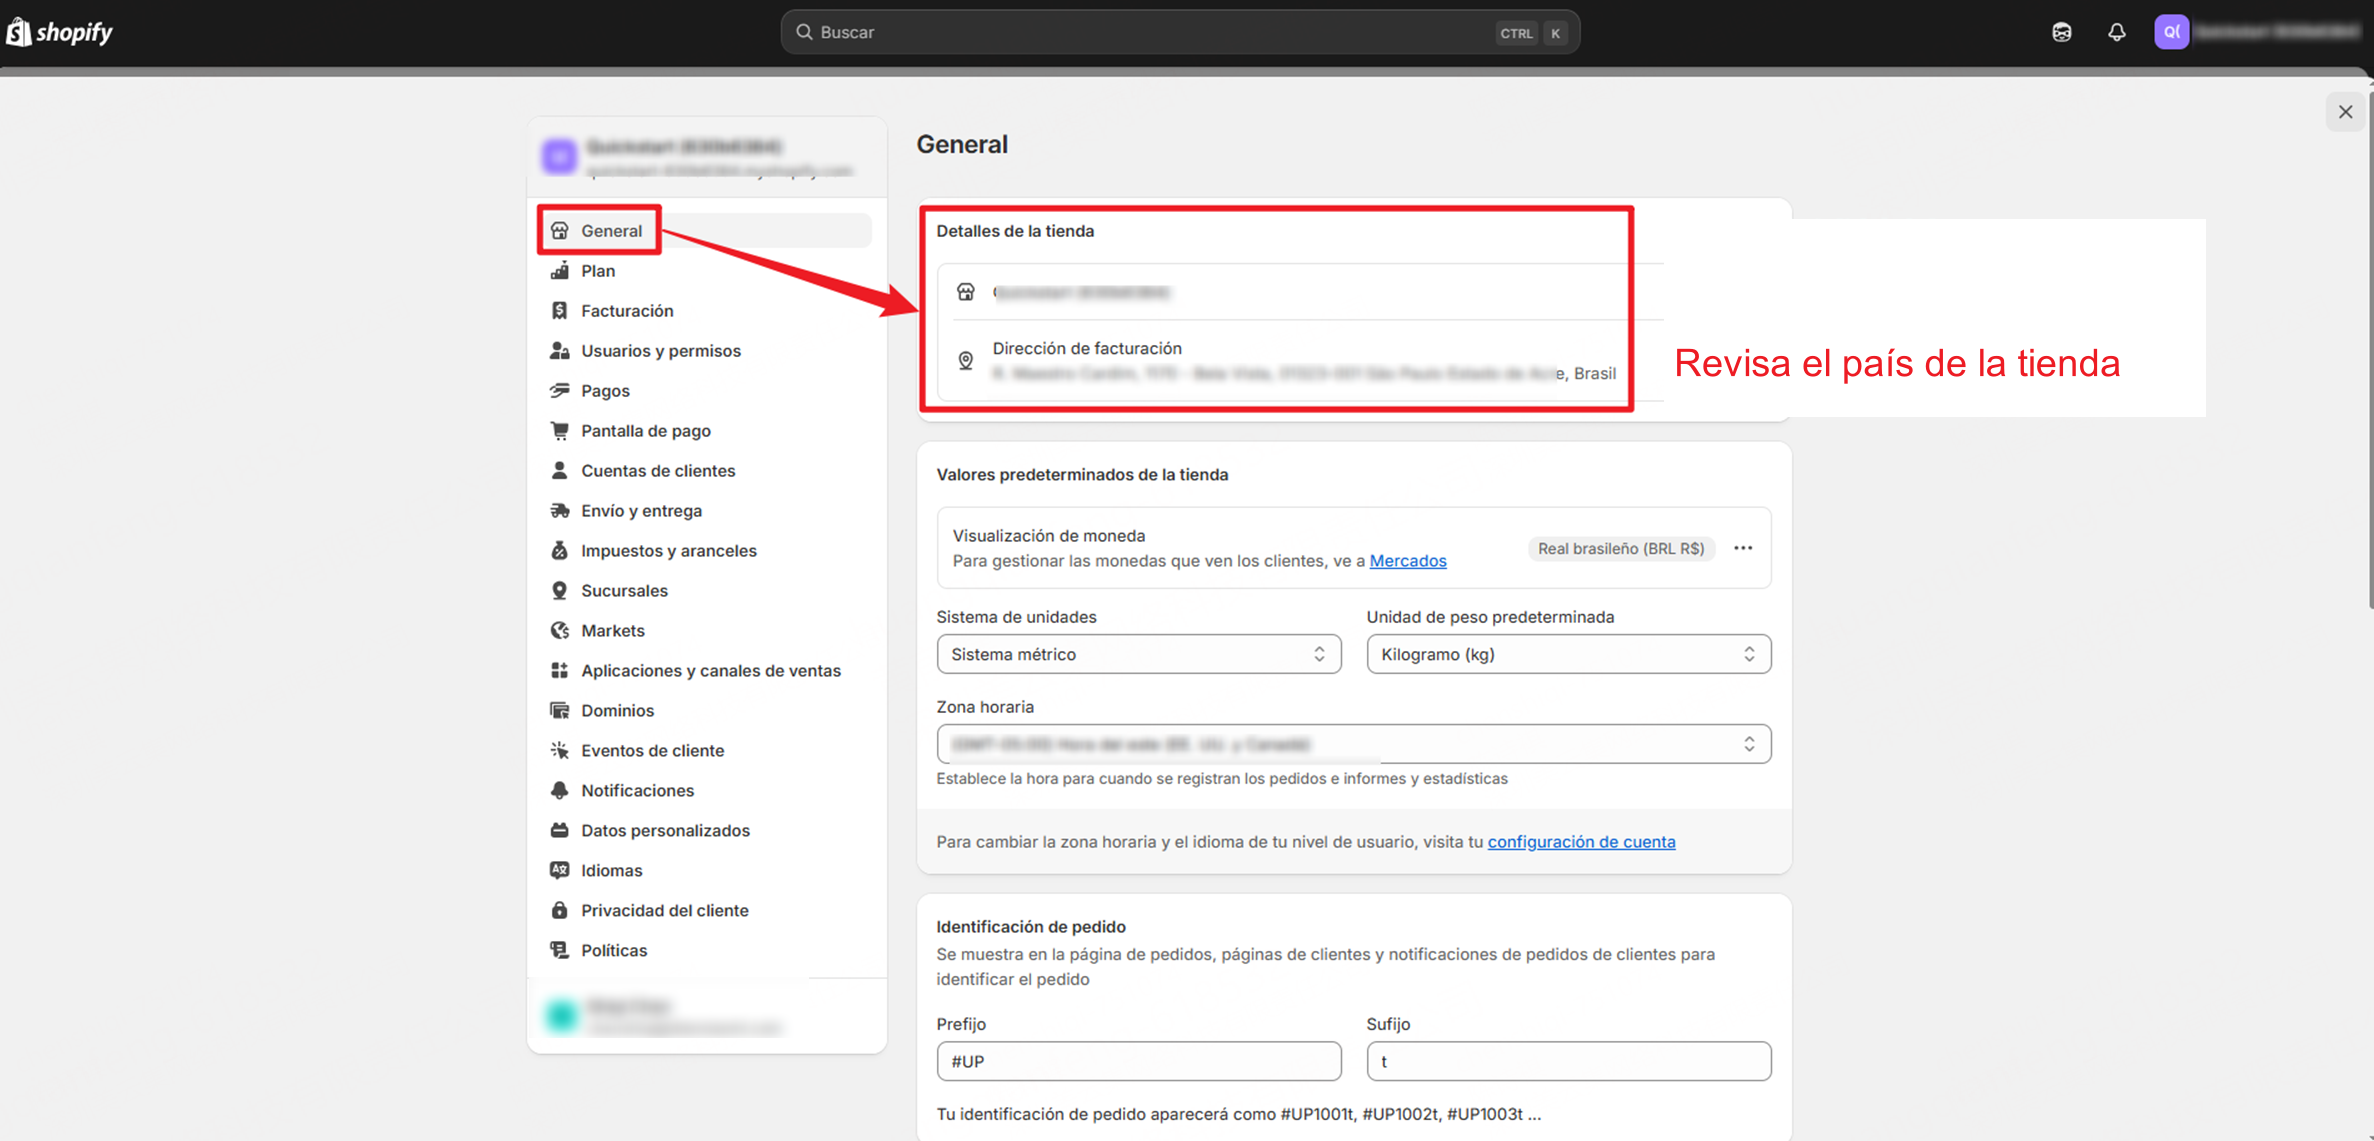The width and height of the screenshot is (2374, 1141).
Task: Open the configuración de cuenta link
Action: coord(1581,842)
